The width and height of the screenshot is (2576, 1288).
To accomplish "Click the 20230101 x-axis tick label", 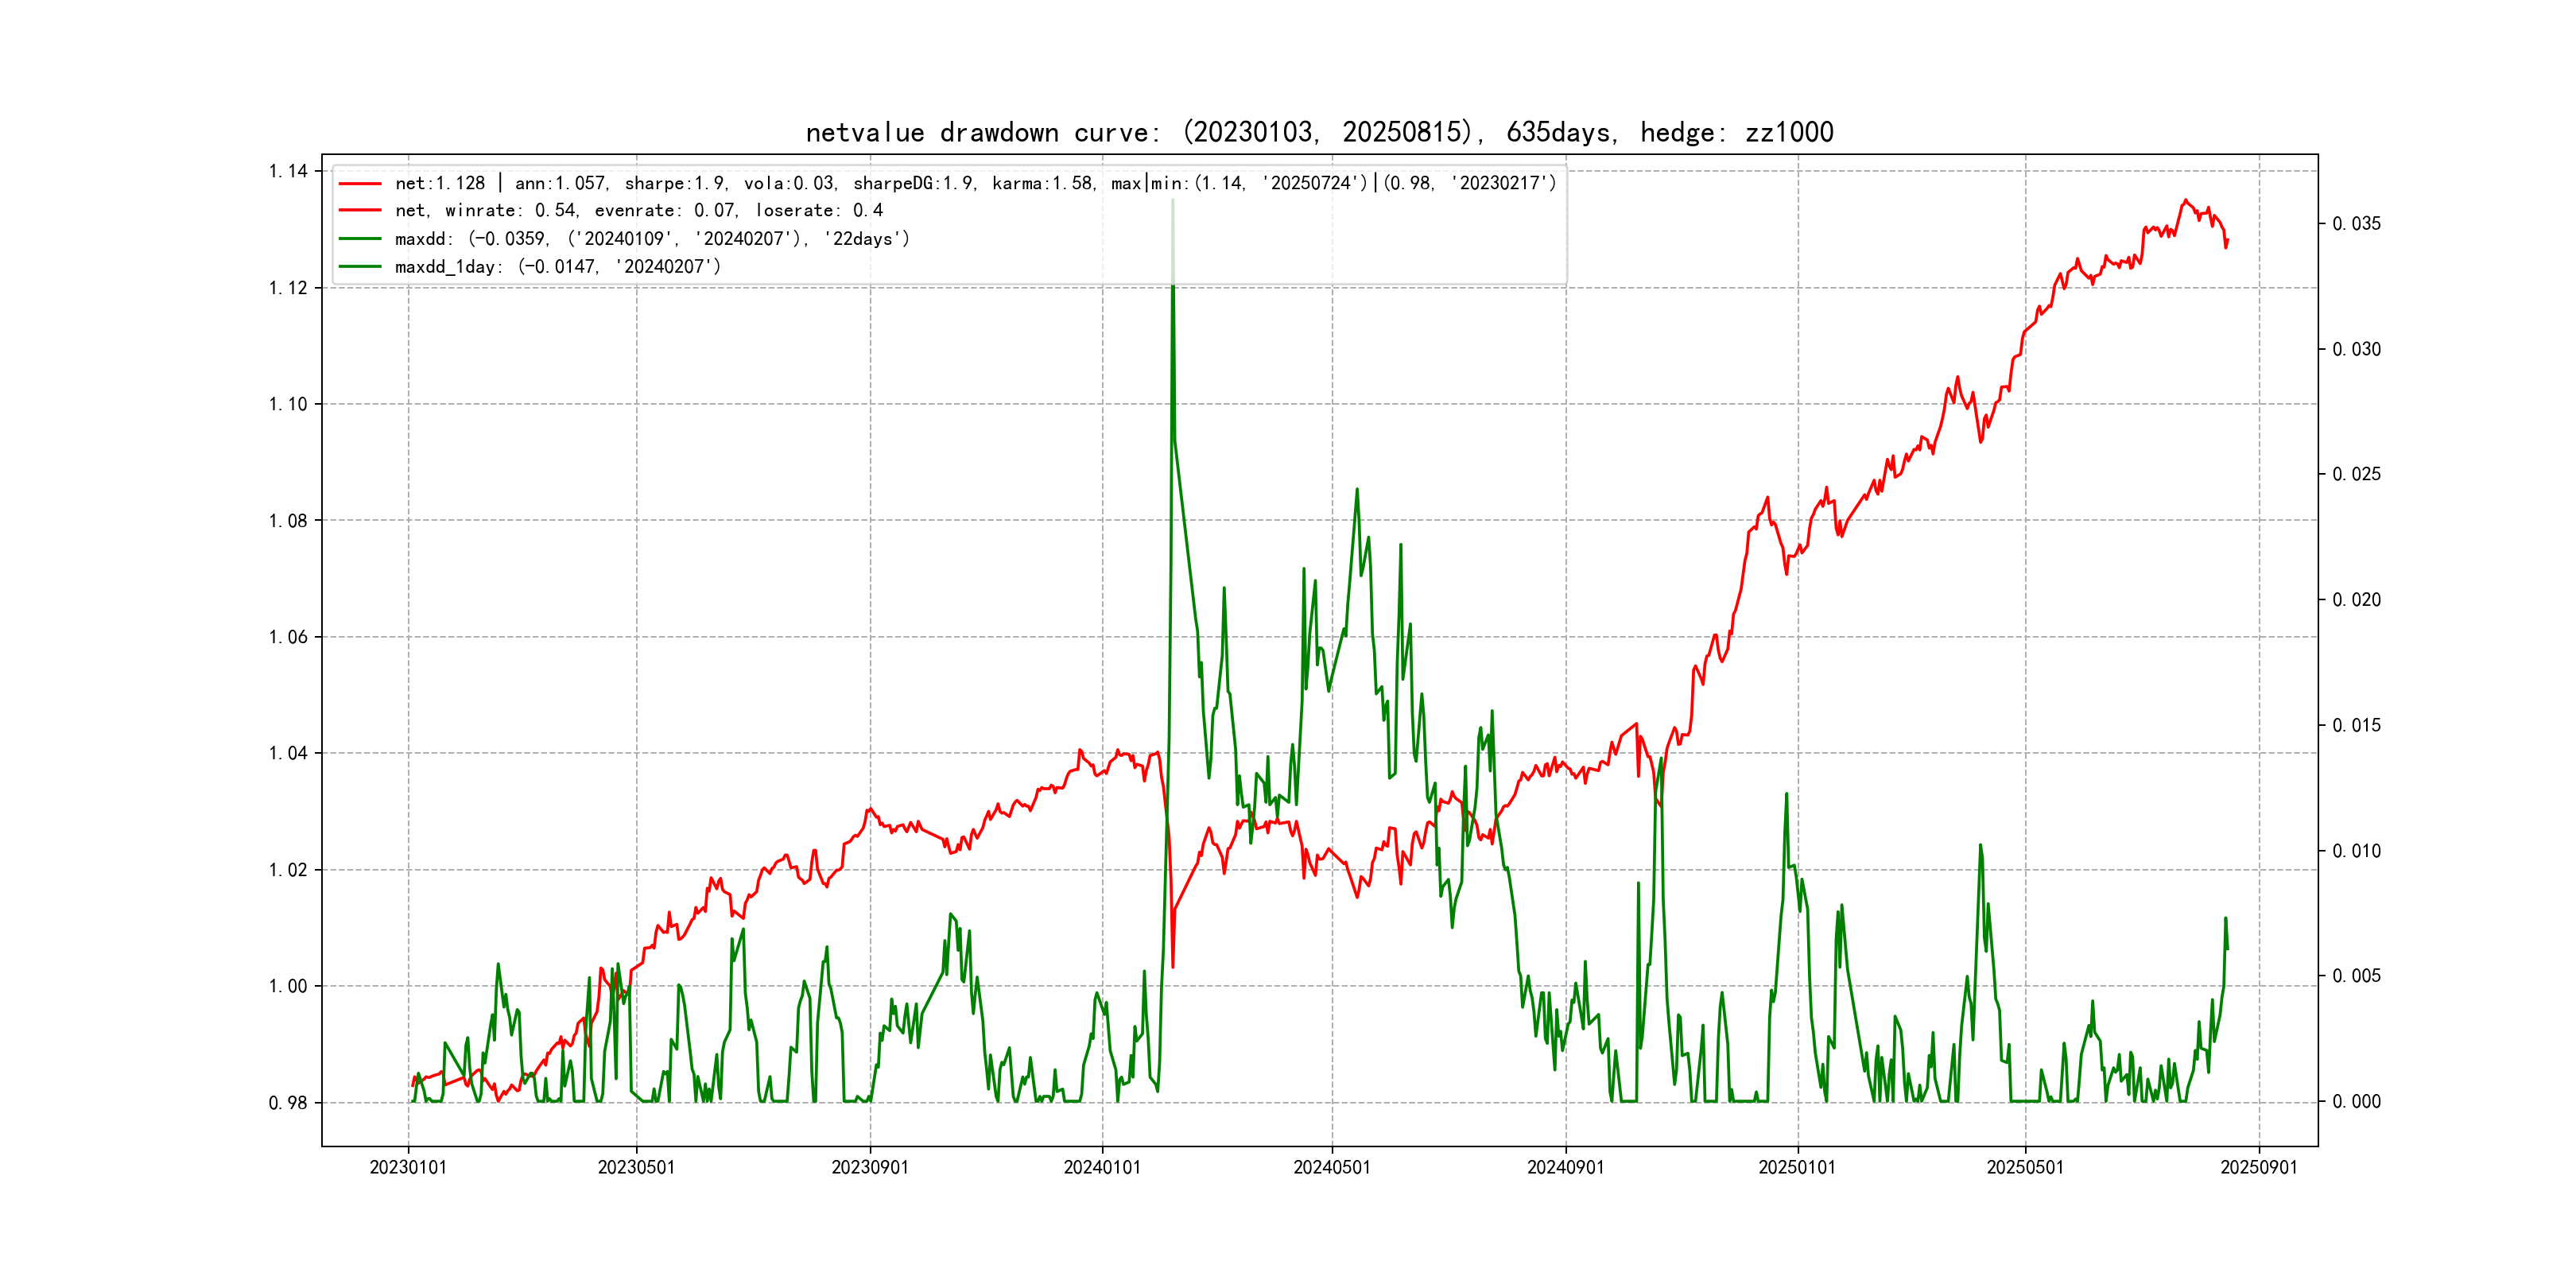I will [408, 1168].
